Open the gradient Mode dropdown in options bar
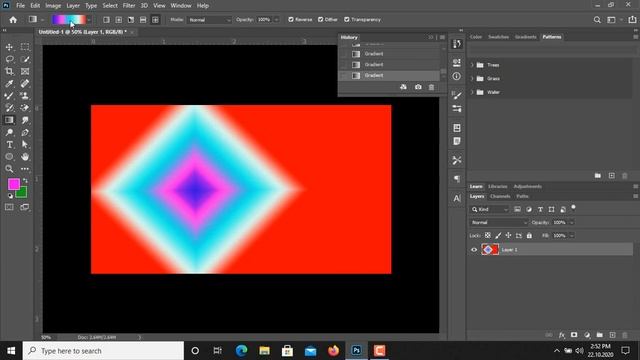 [209, 20]
